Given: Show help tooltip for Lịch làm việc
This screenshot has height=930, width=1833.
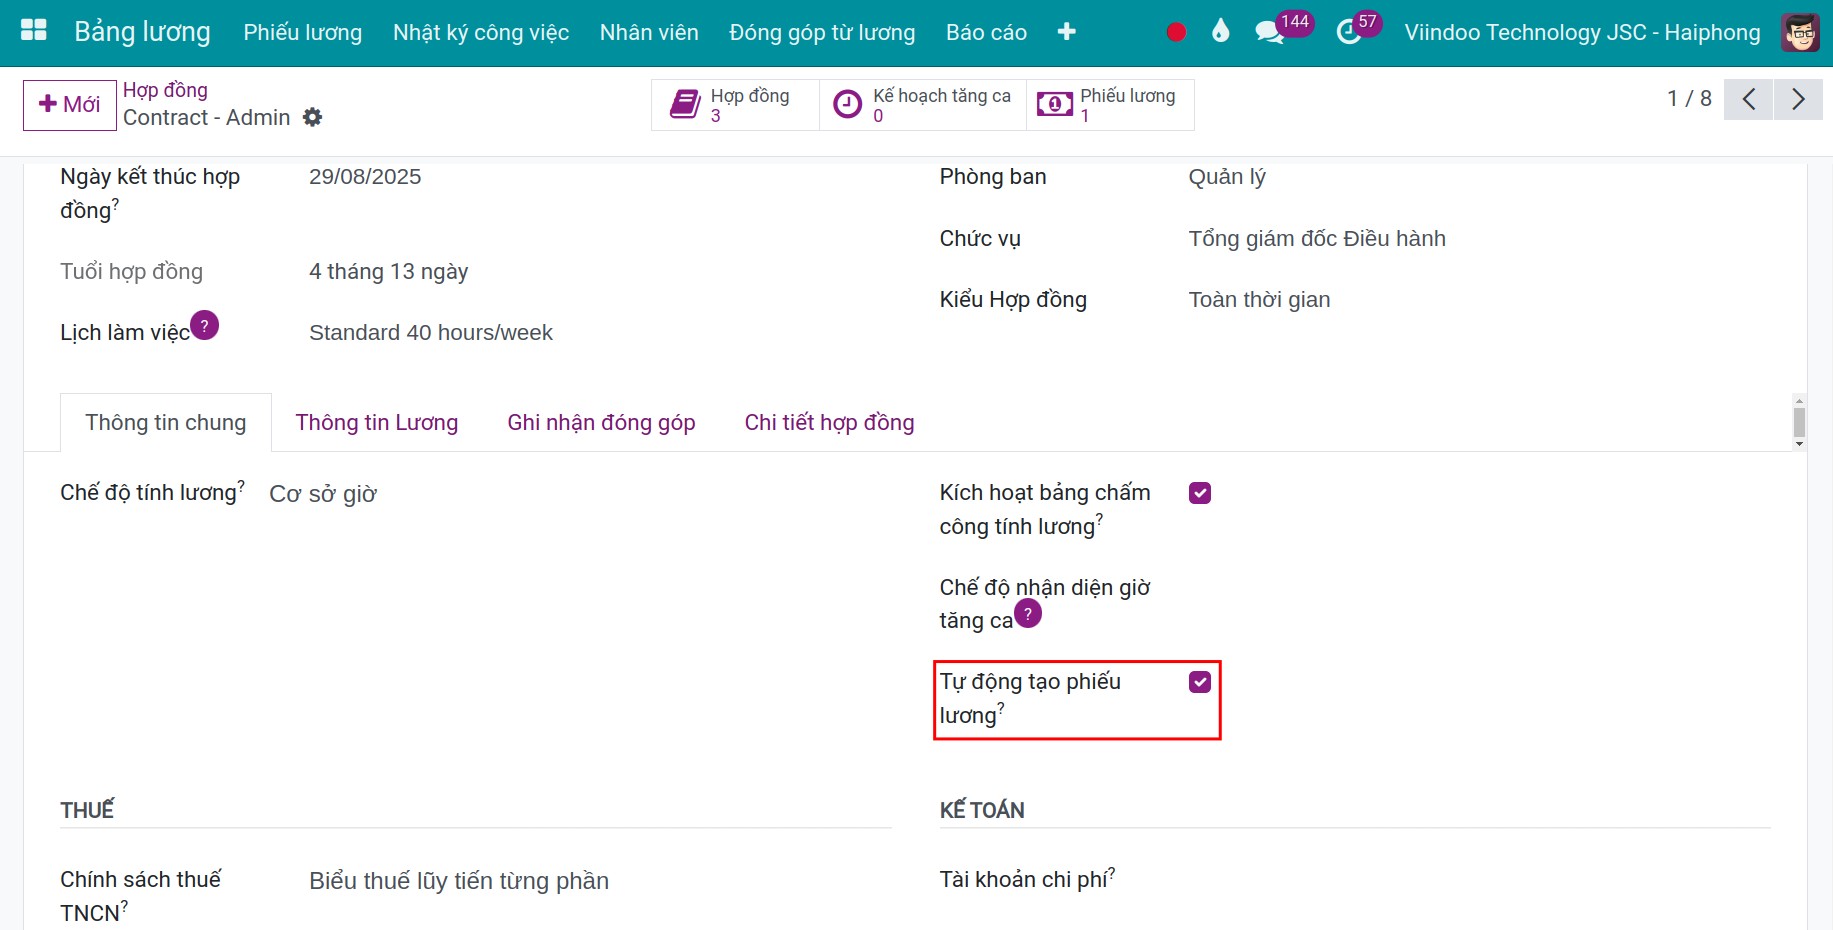Looking at the screenshot, I should point(205,325).
